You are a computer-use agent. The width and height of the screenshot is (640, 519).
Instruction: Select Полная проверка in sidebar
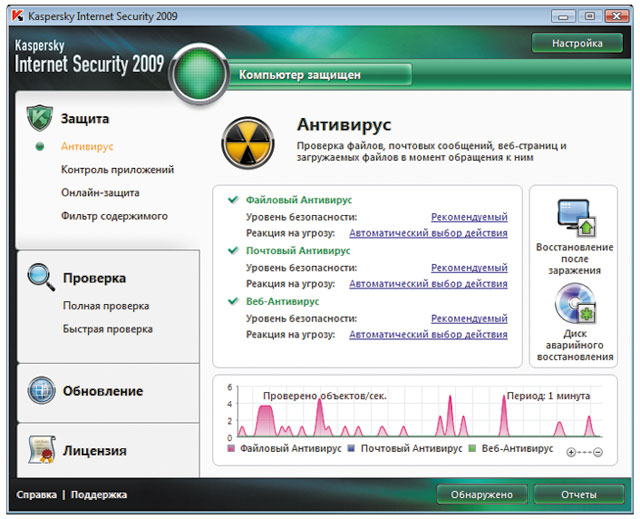(x=106, y=306)
